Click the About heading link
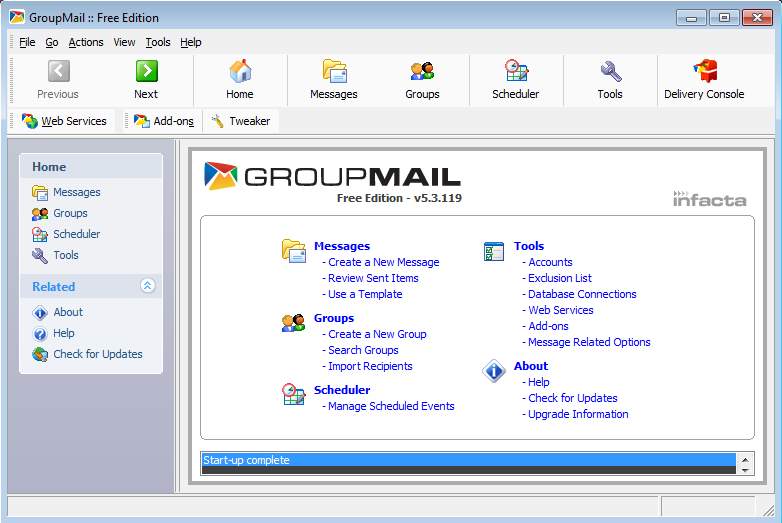This screenshot has height=523, width=782. tap(531, 366)
